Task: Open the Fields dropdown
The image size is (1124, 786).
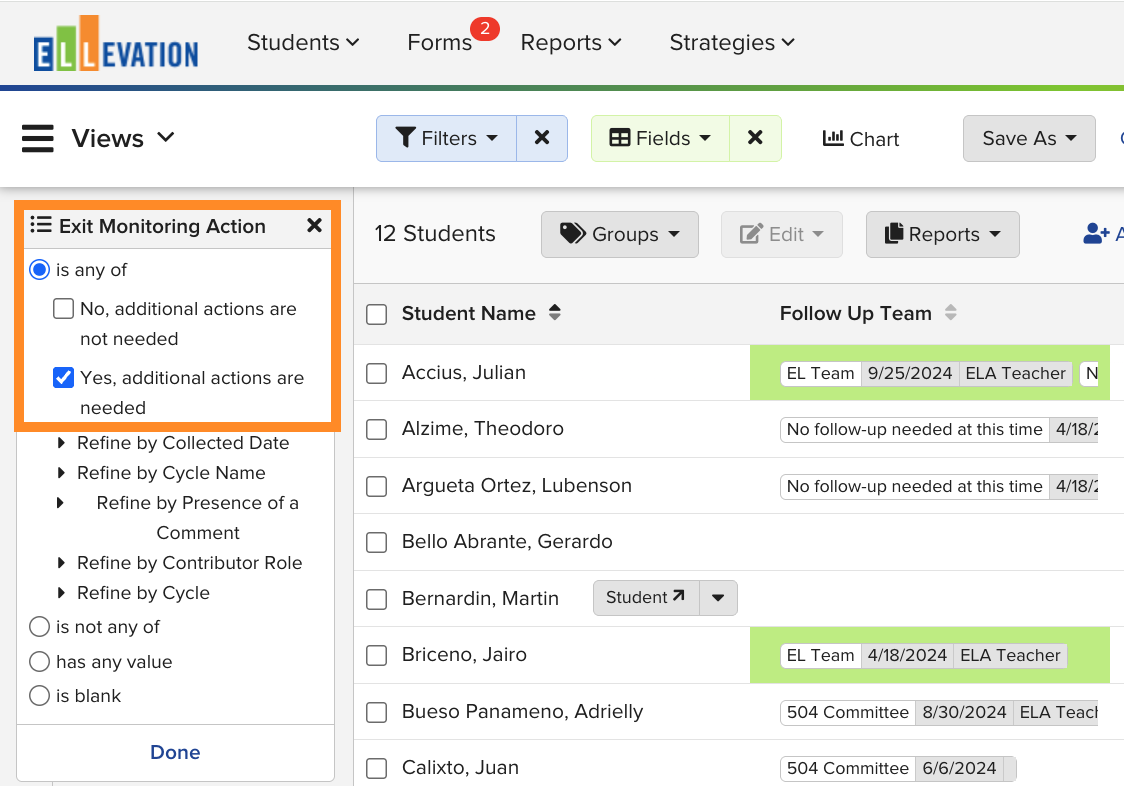Action: click(659, 138)
